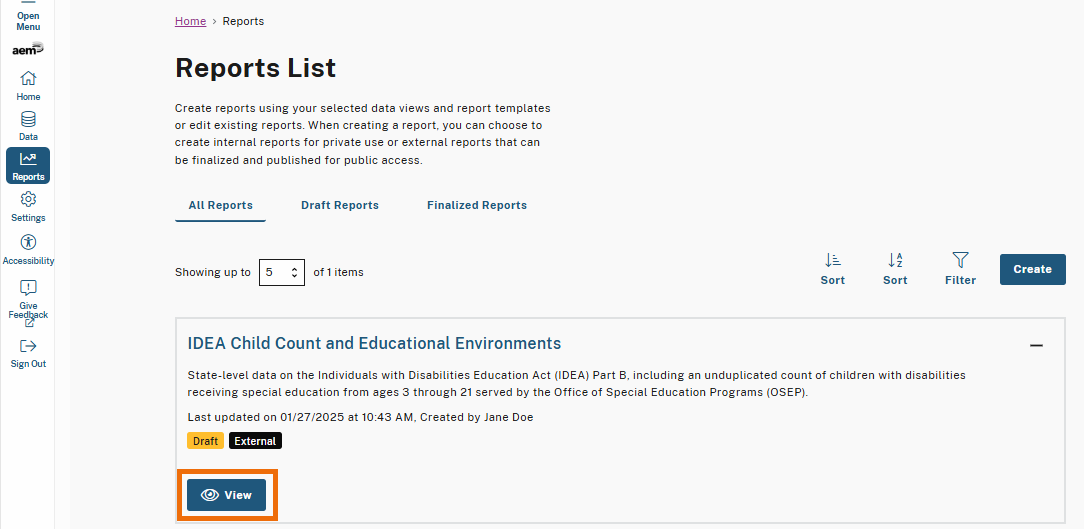Switch to the Draft Reports tab

(340, 205)
